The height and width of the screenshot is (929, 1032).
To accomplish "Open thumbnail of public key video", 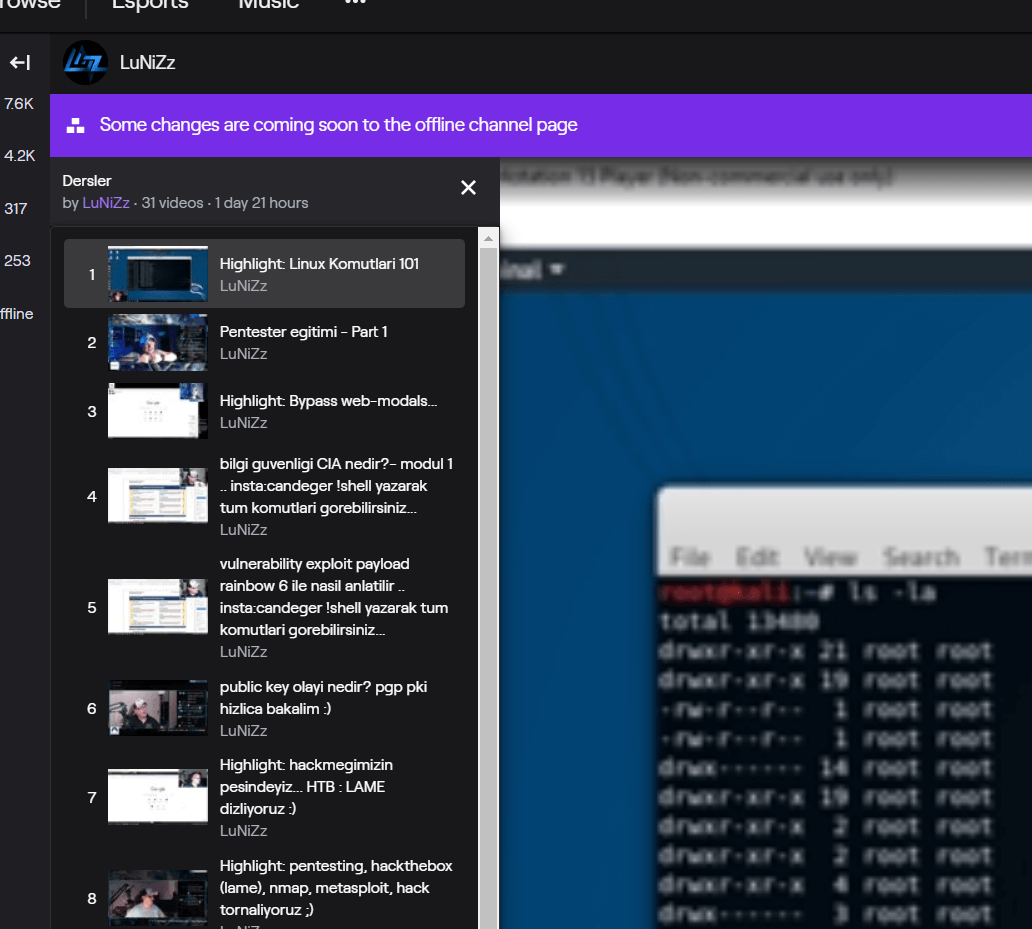I will pyautogui.click(x=158, y=708).
